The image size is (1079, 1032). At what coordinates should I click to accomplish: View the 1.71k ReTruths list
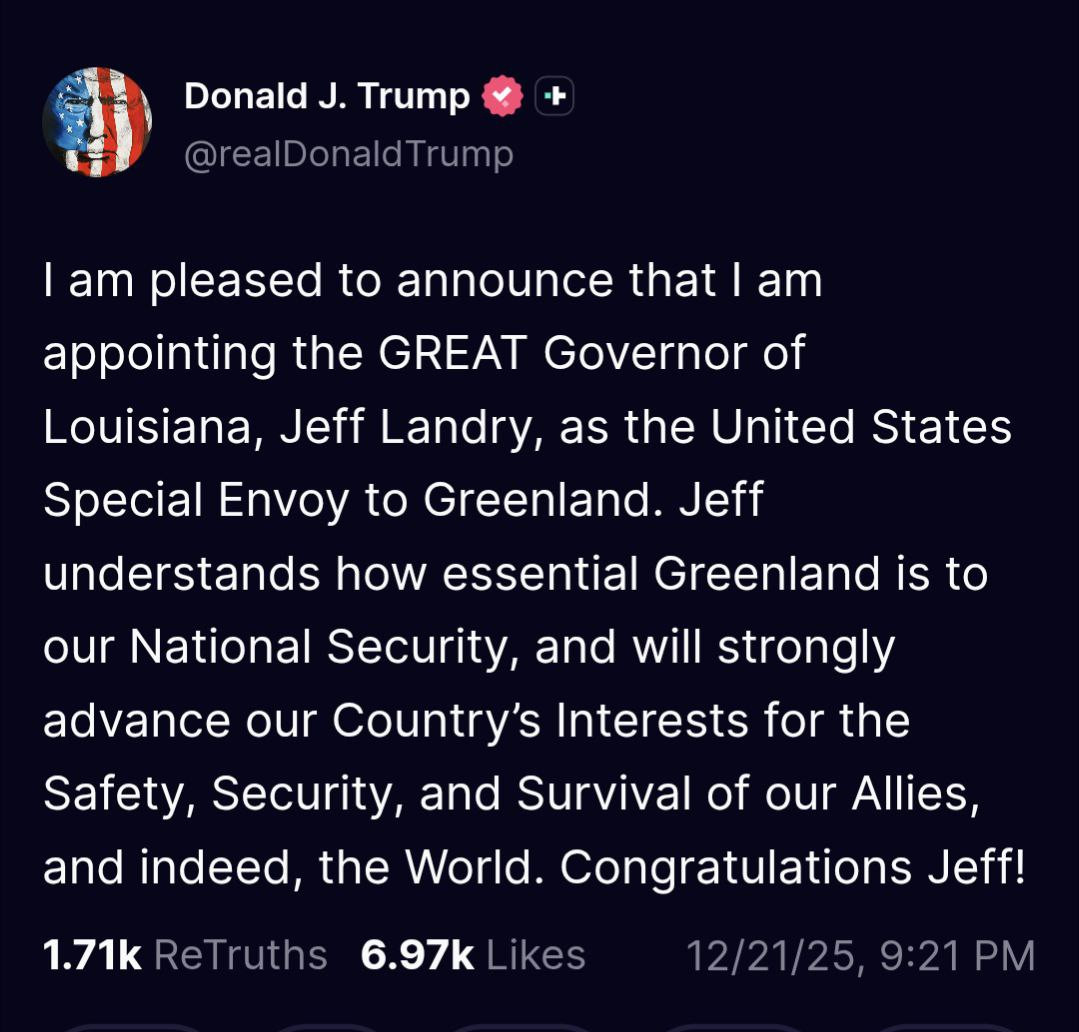point(185,955)
